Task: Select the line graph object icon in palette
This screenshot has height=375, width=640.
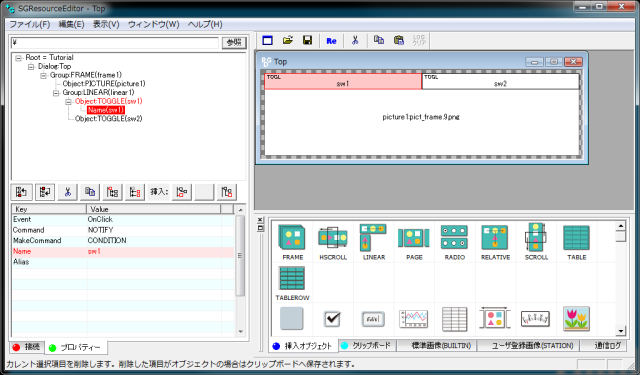Action: tap(413, 319)
